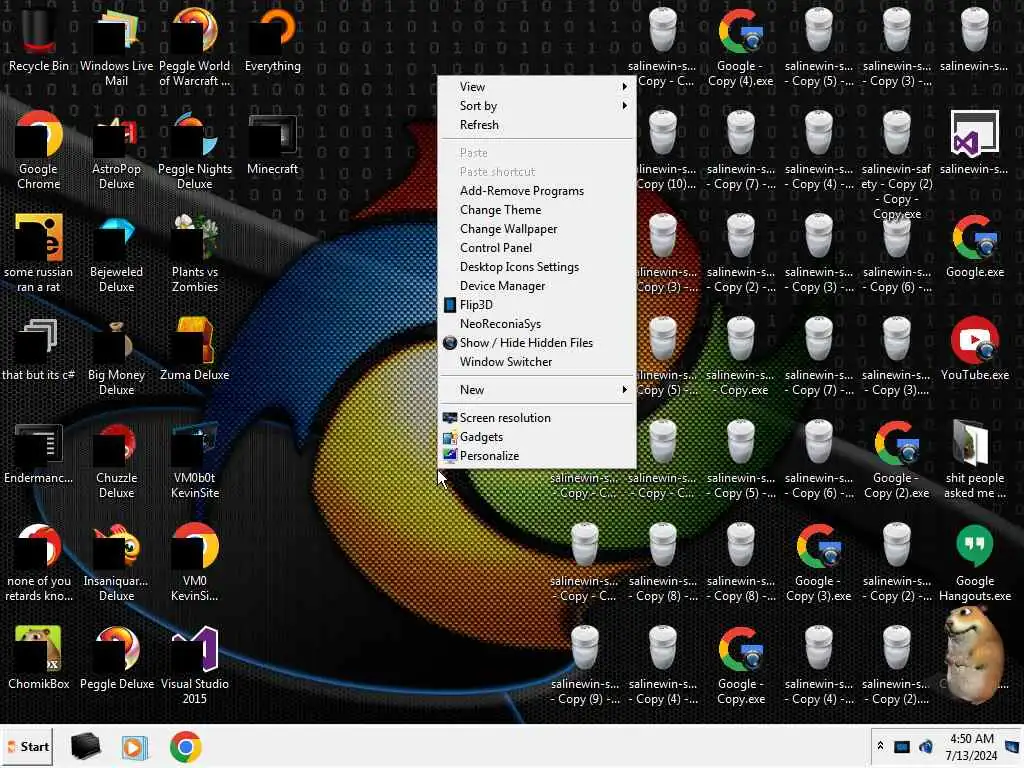Image resolution: width=1024 pixels, height=768 pixels.
Task: Click the Endermanc... desktop icon
Action: pyautogui.click(x=39, y=453)
